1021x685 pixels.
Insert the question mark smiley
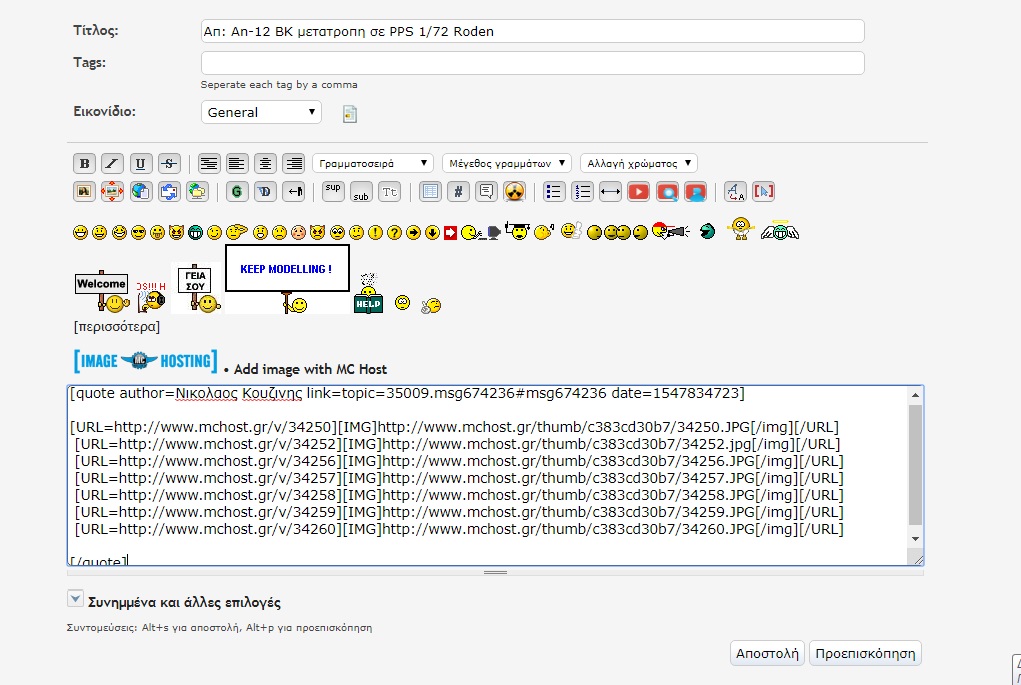coord(394,232)
